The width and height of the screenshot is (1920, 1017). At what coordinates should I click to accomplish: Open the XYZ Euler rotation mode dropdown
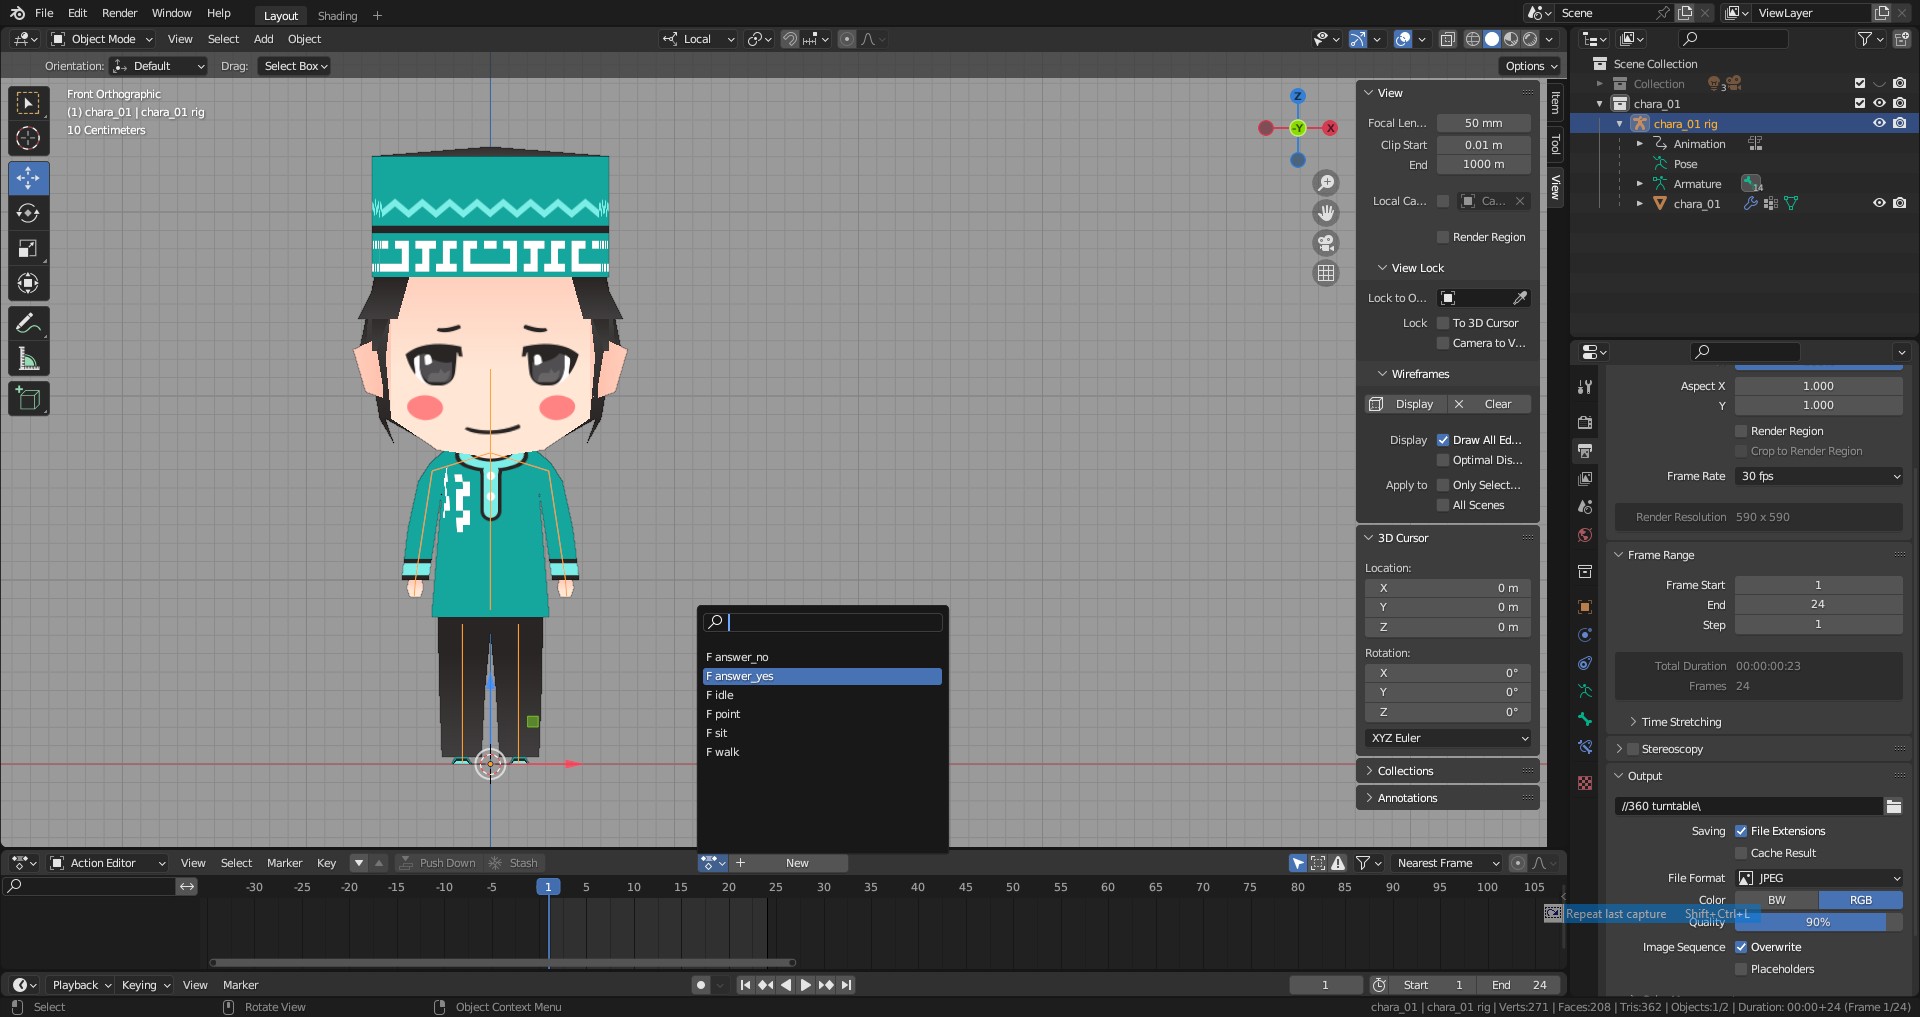[1448, 738]
